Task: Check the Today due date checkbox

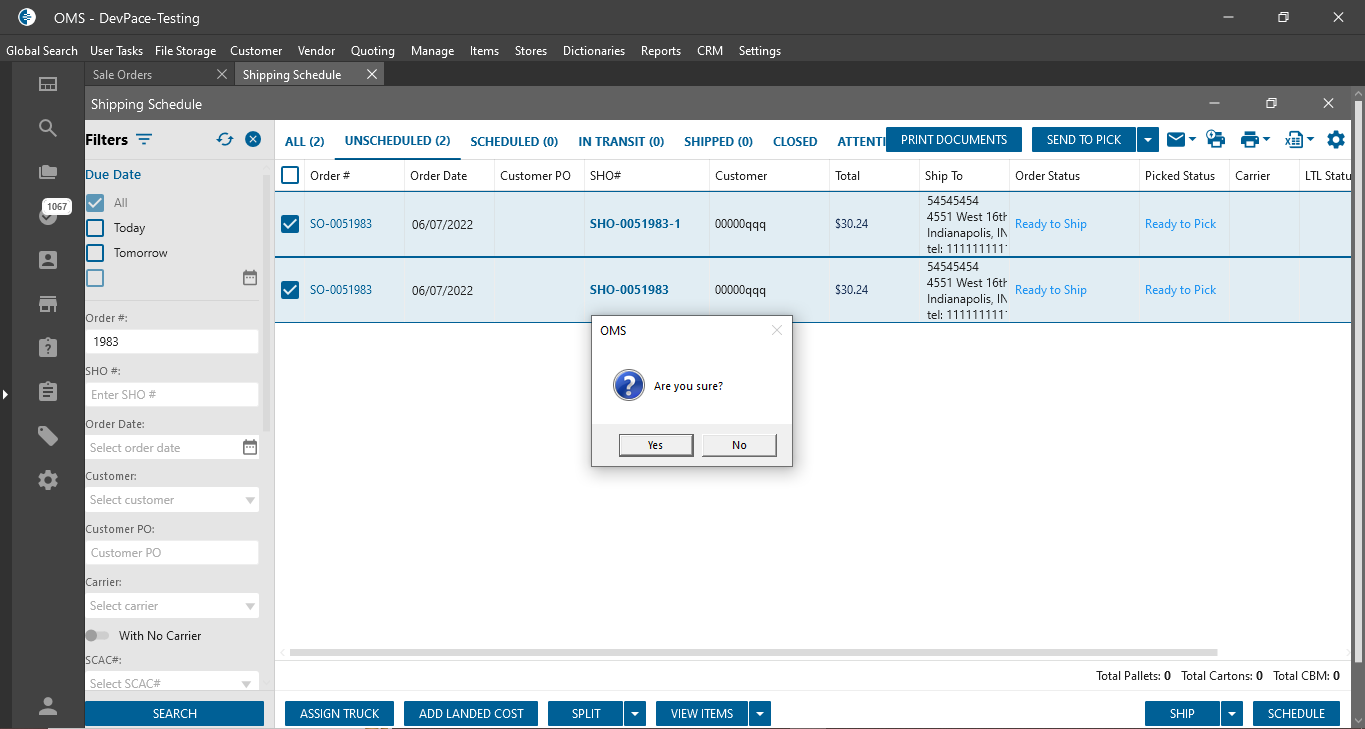Action: (95, 228)
